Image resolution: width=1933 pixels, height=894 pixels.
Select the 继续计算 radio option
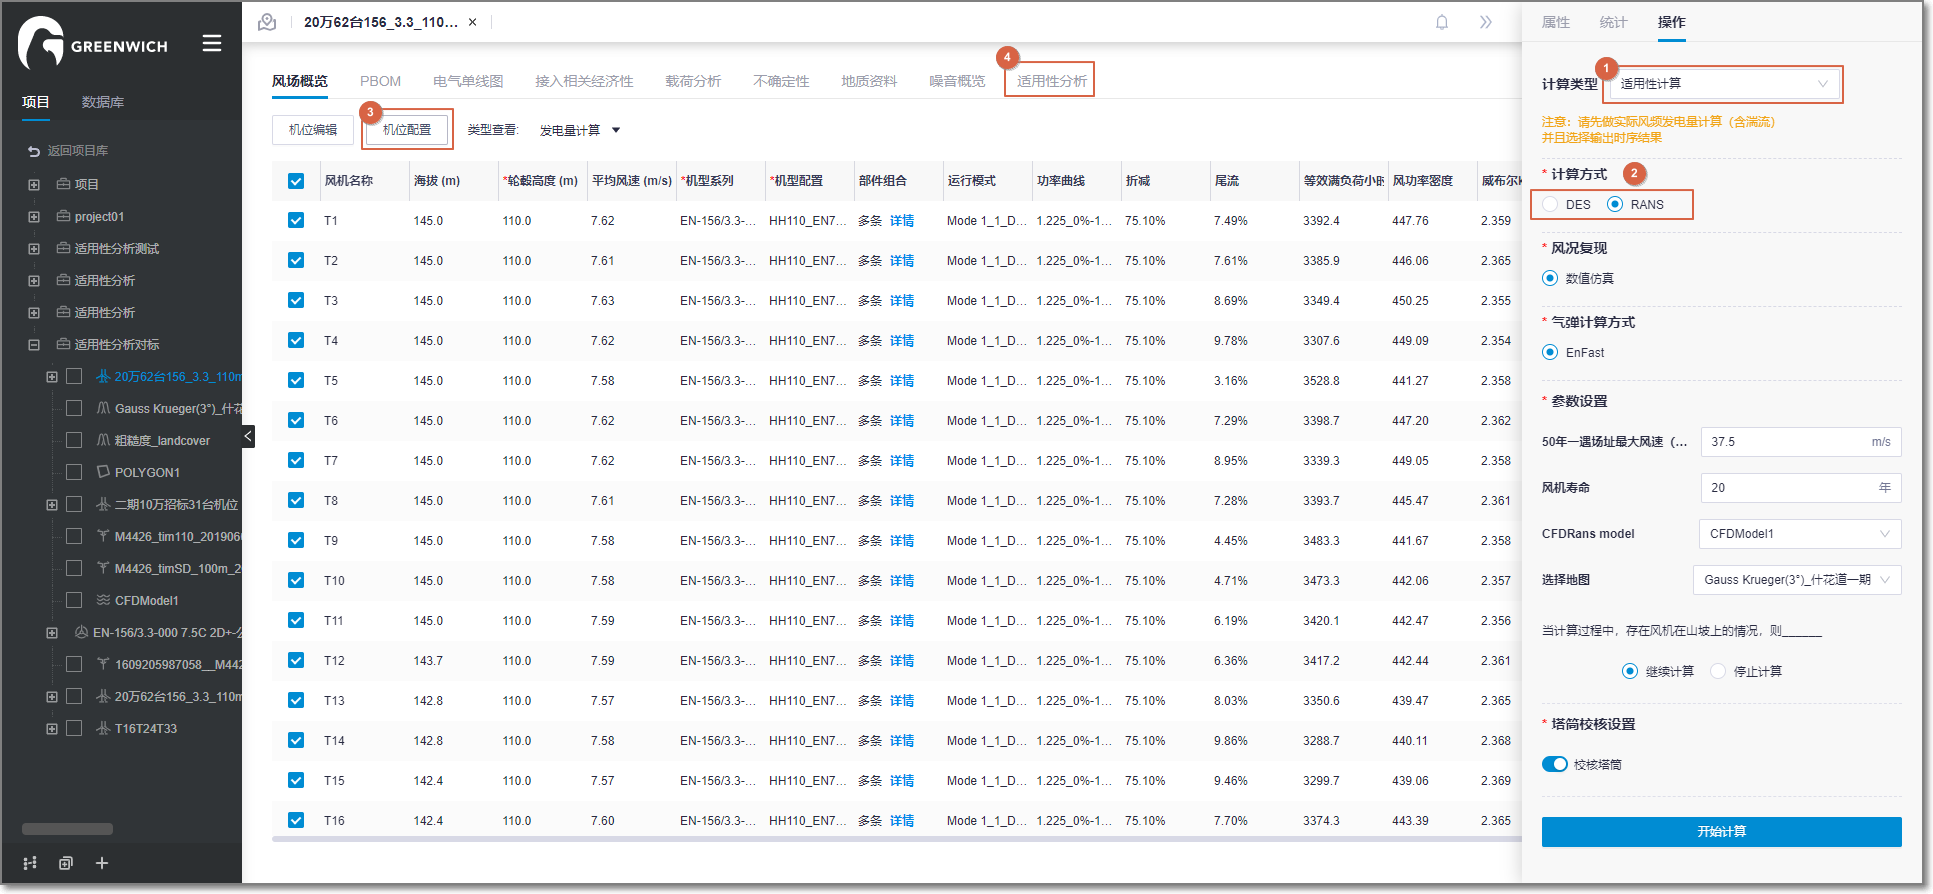pos(1630,671)
